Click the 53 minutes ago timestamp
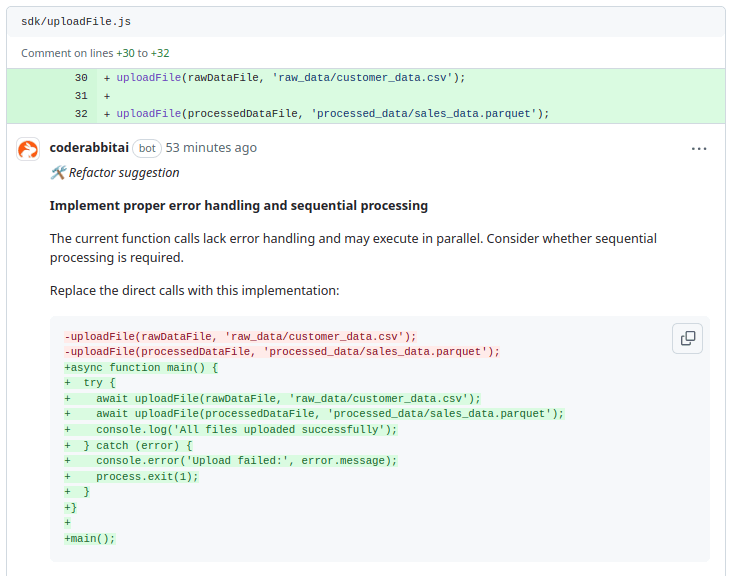This screenshot has width=735, height=576. click(211, 148)
